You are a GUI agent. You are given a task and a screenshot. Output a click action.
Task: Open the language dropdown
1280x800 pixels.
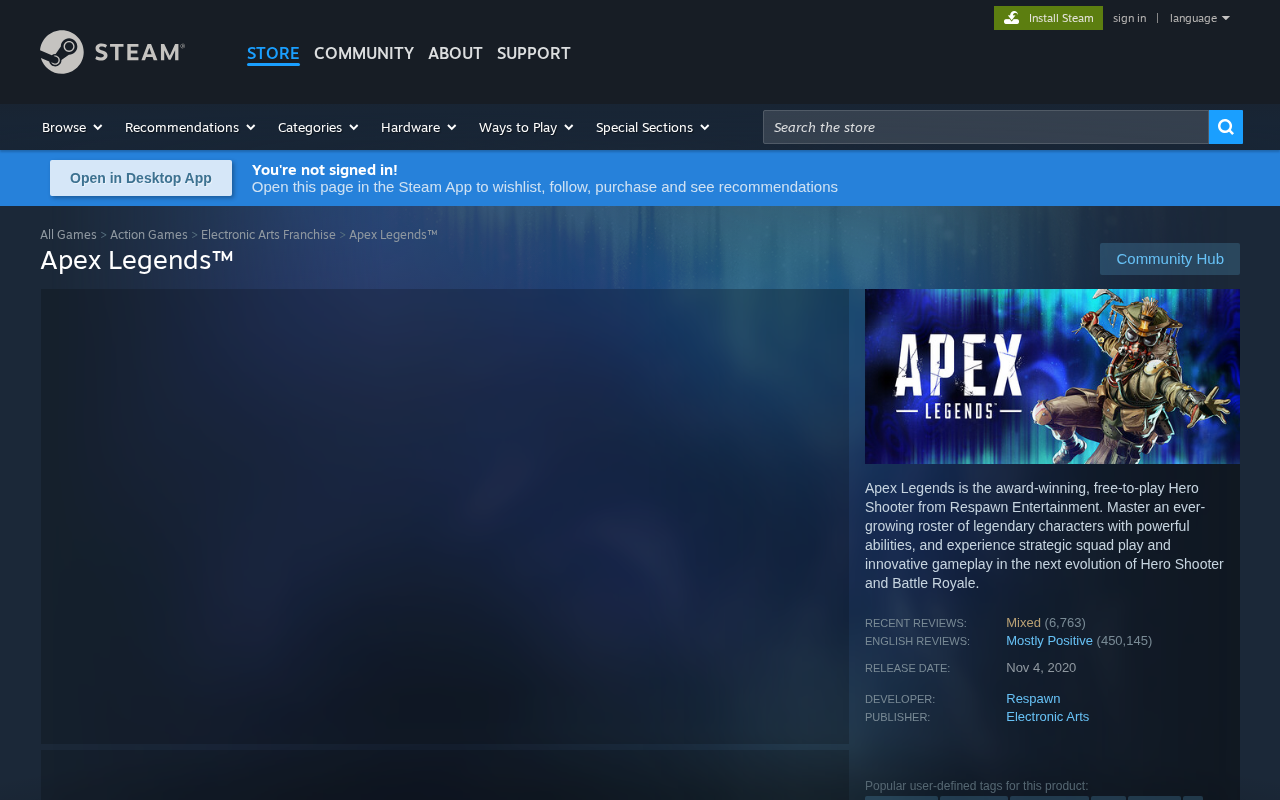[1199, 18]
